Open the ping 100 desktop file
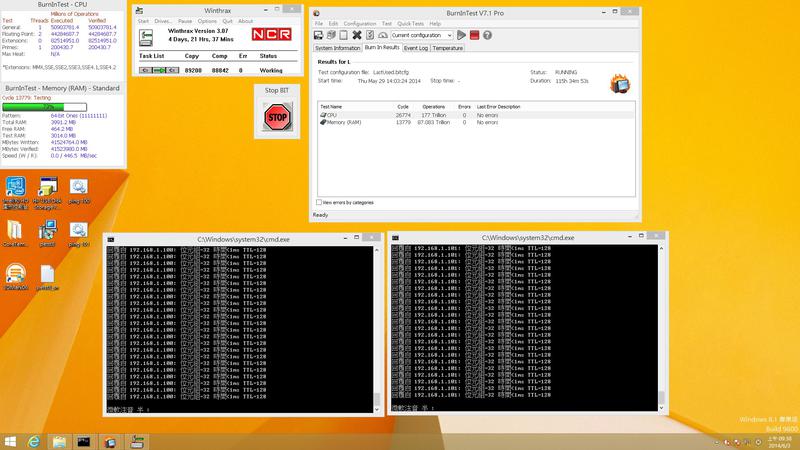 [x=79, y=192]
